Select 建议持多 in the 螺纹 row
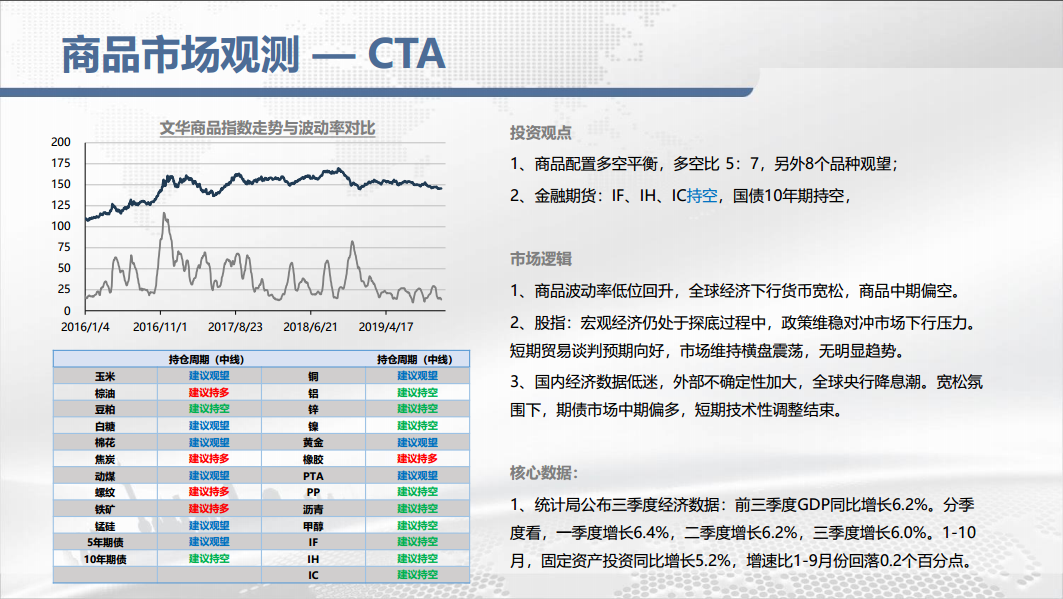The height and width of the screenshot is (599, 1063). pyautogui.click(x=209, y=493)
